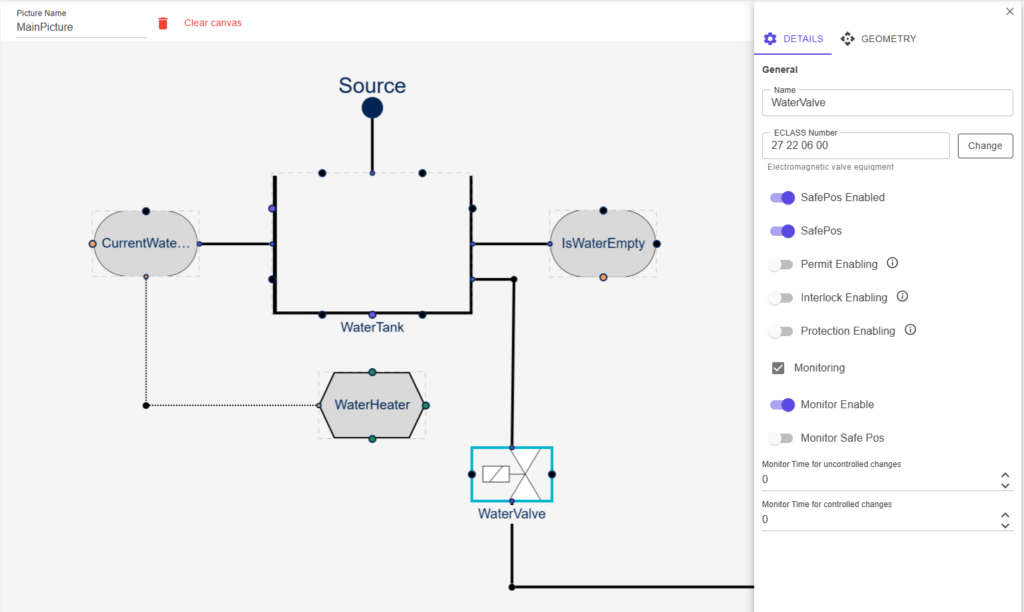Turn on Monitor Safe Pos switch

780,438
